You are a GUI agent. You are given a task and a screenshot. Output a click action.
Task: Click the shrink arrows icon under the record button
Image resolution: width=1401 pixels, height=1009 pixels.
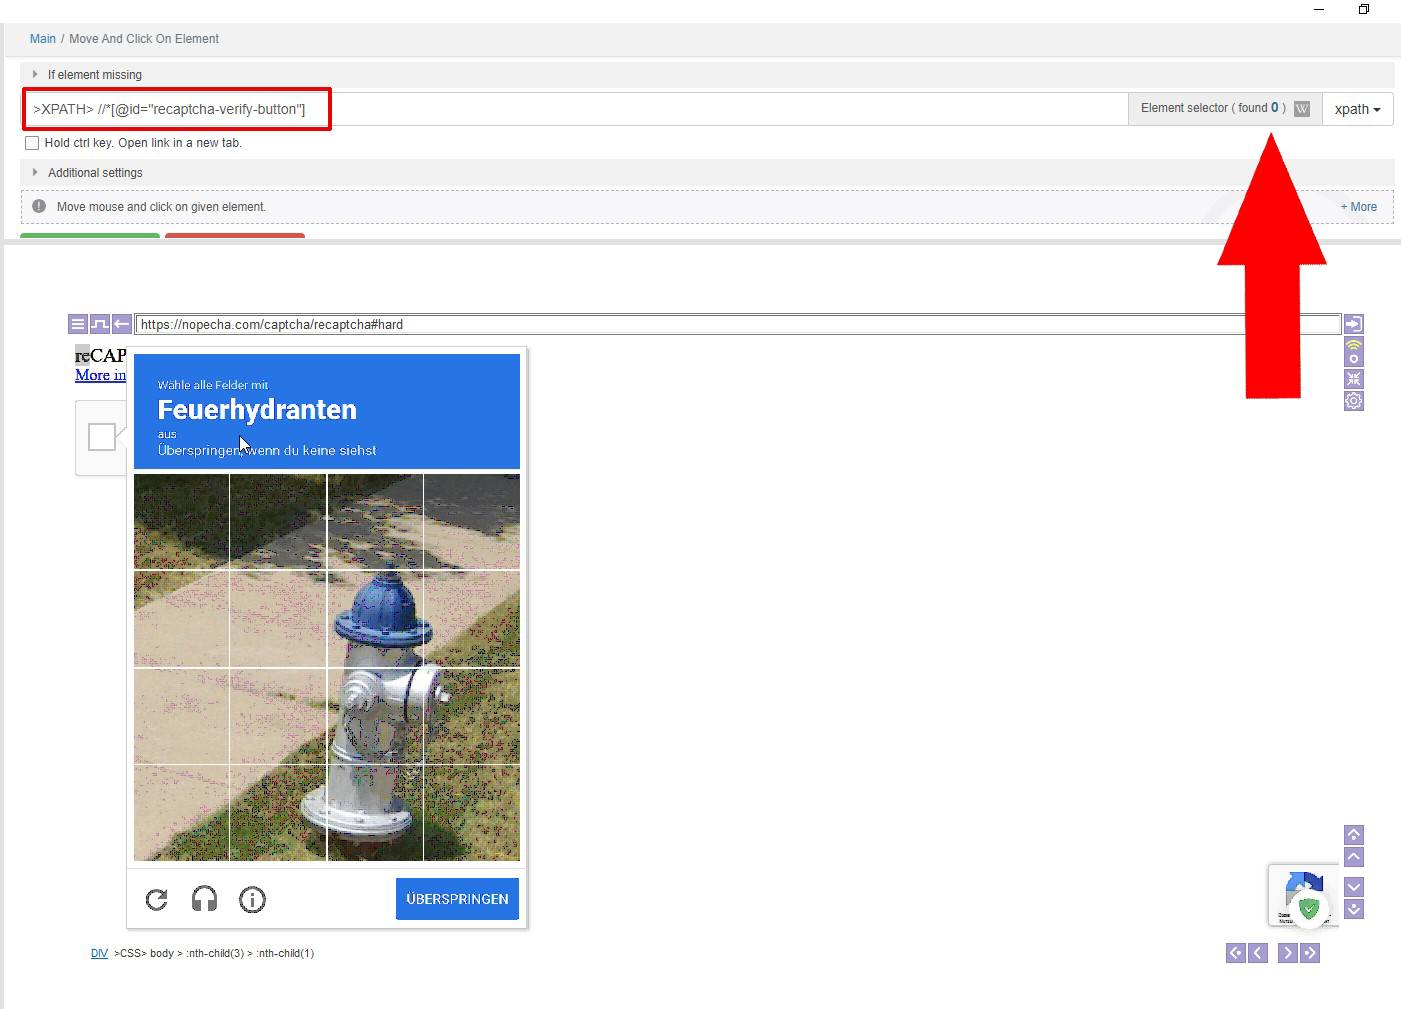[1354, 379]
